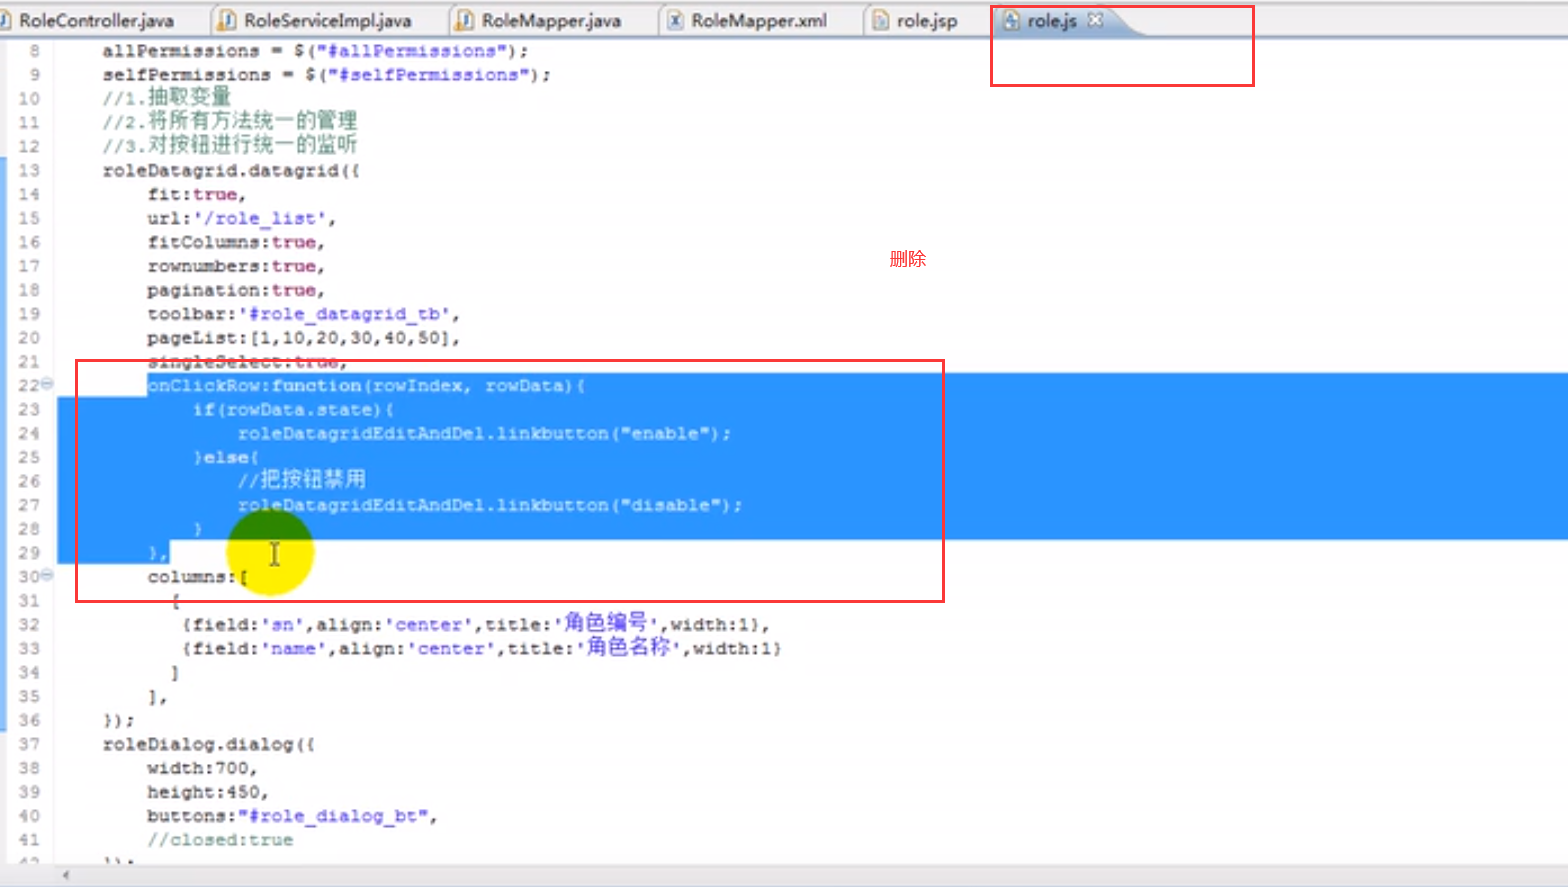Click the roleDialog.dialog line
1568x887 pixels.
pyautogui.click(x=208, y=744)
